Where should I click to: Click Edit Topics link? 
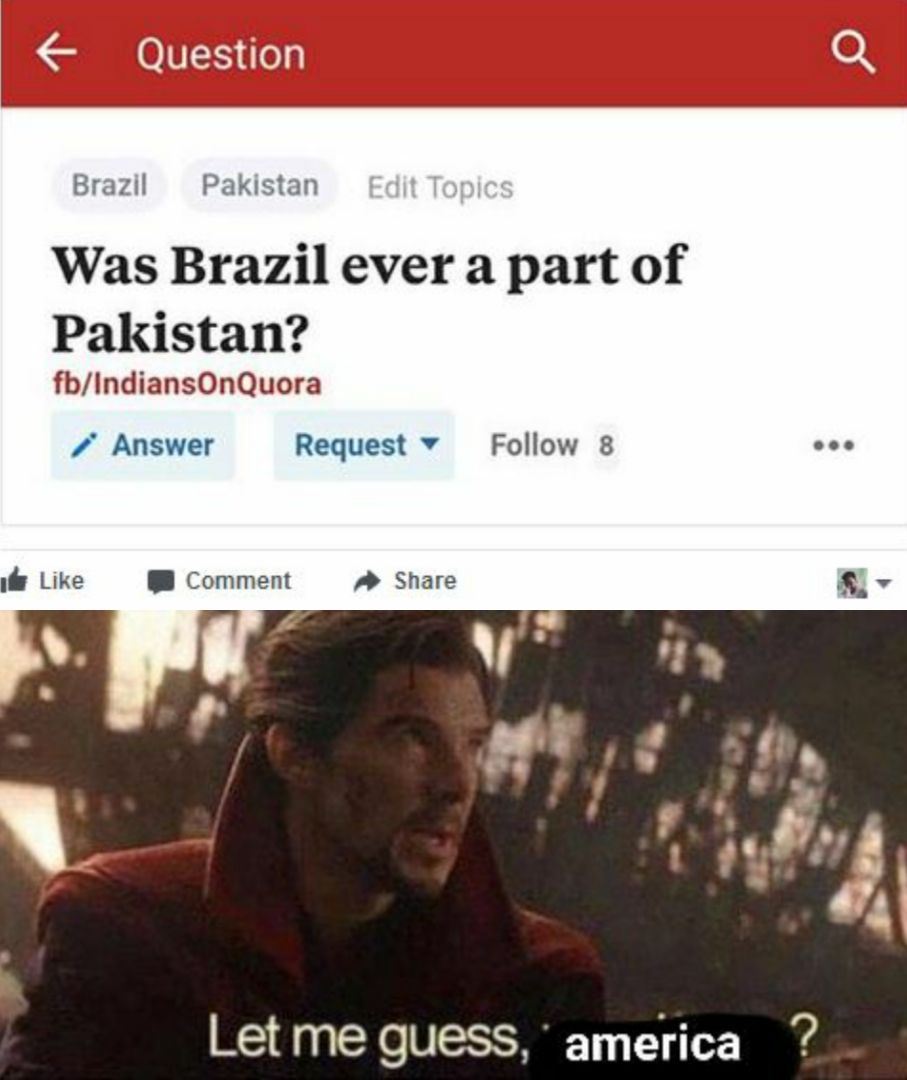pyautogui.click(x=440, y=187)
